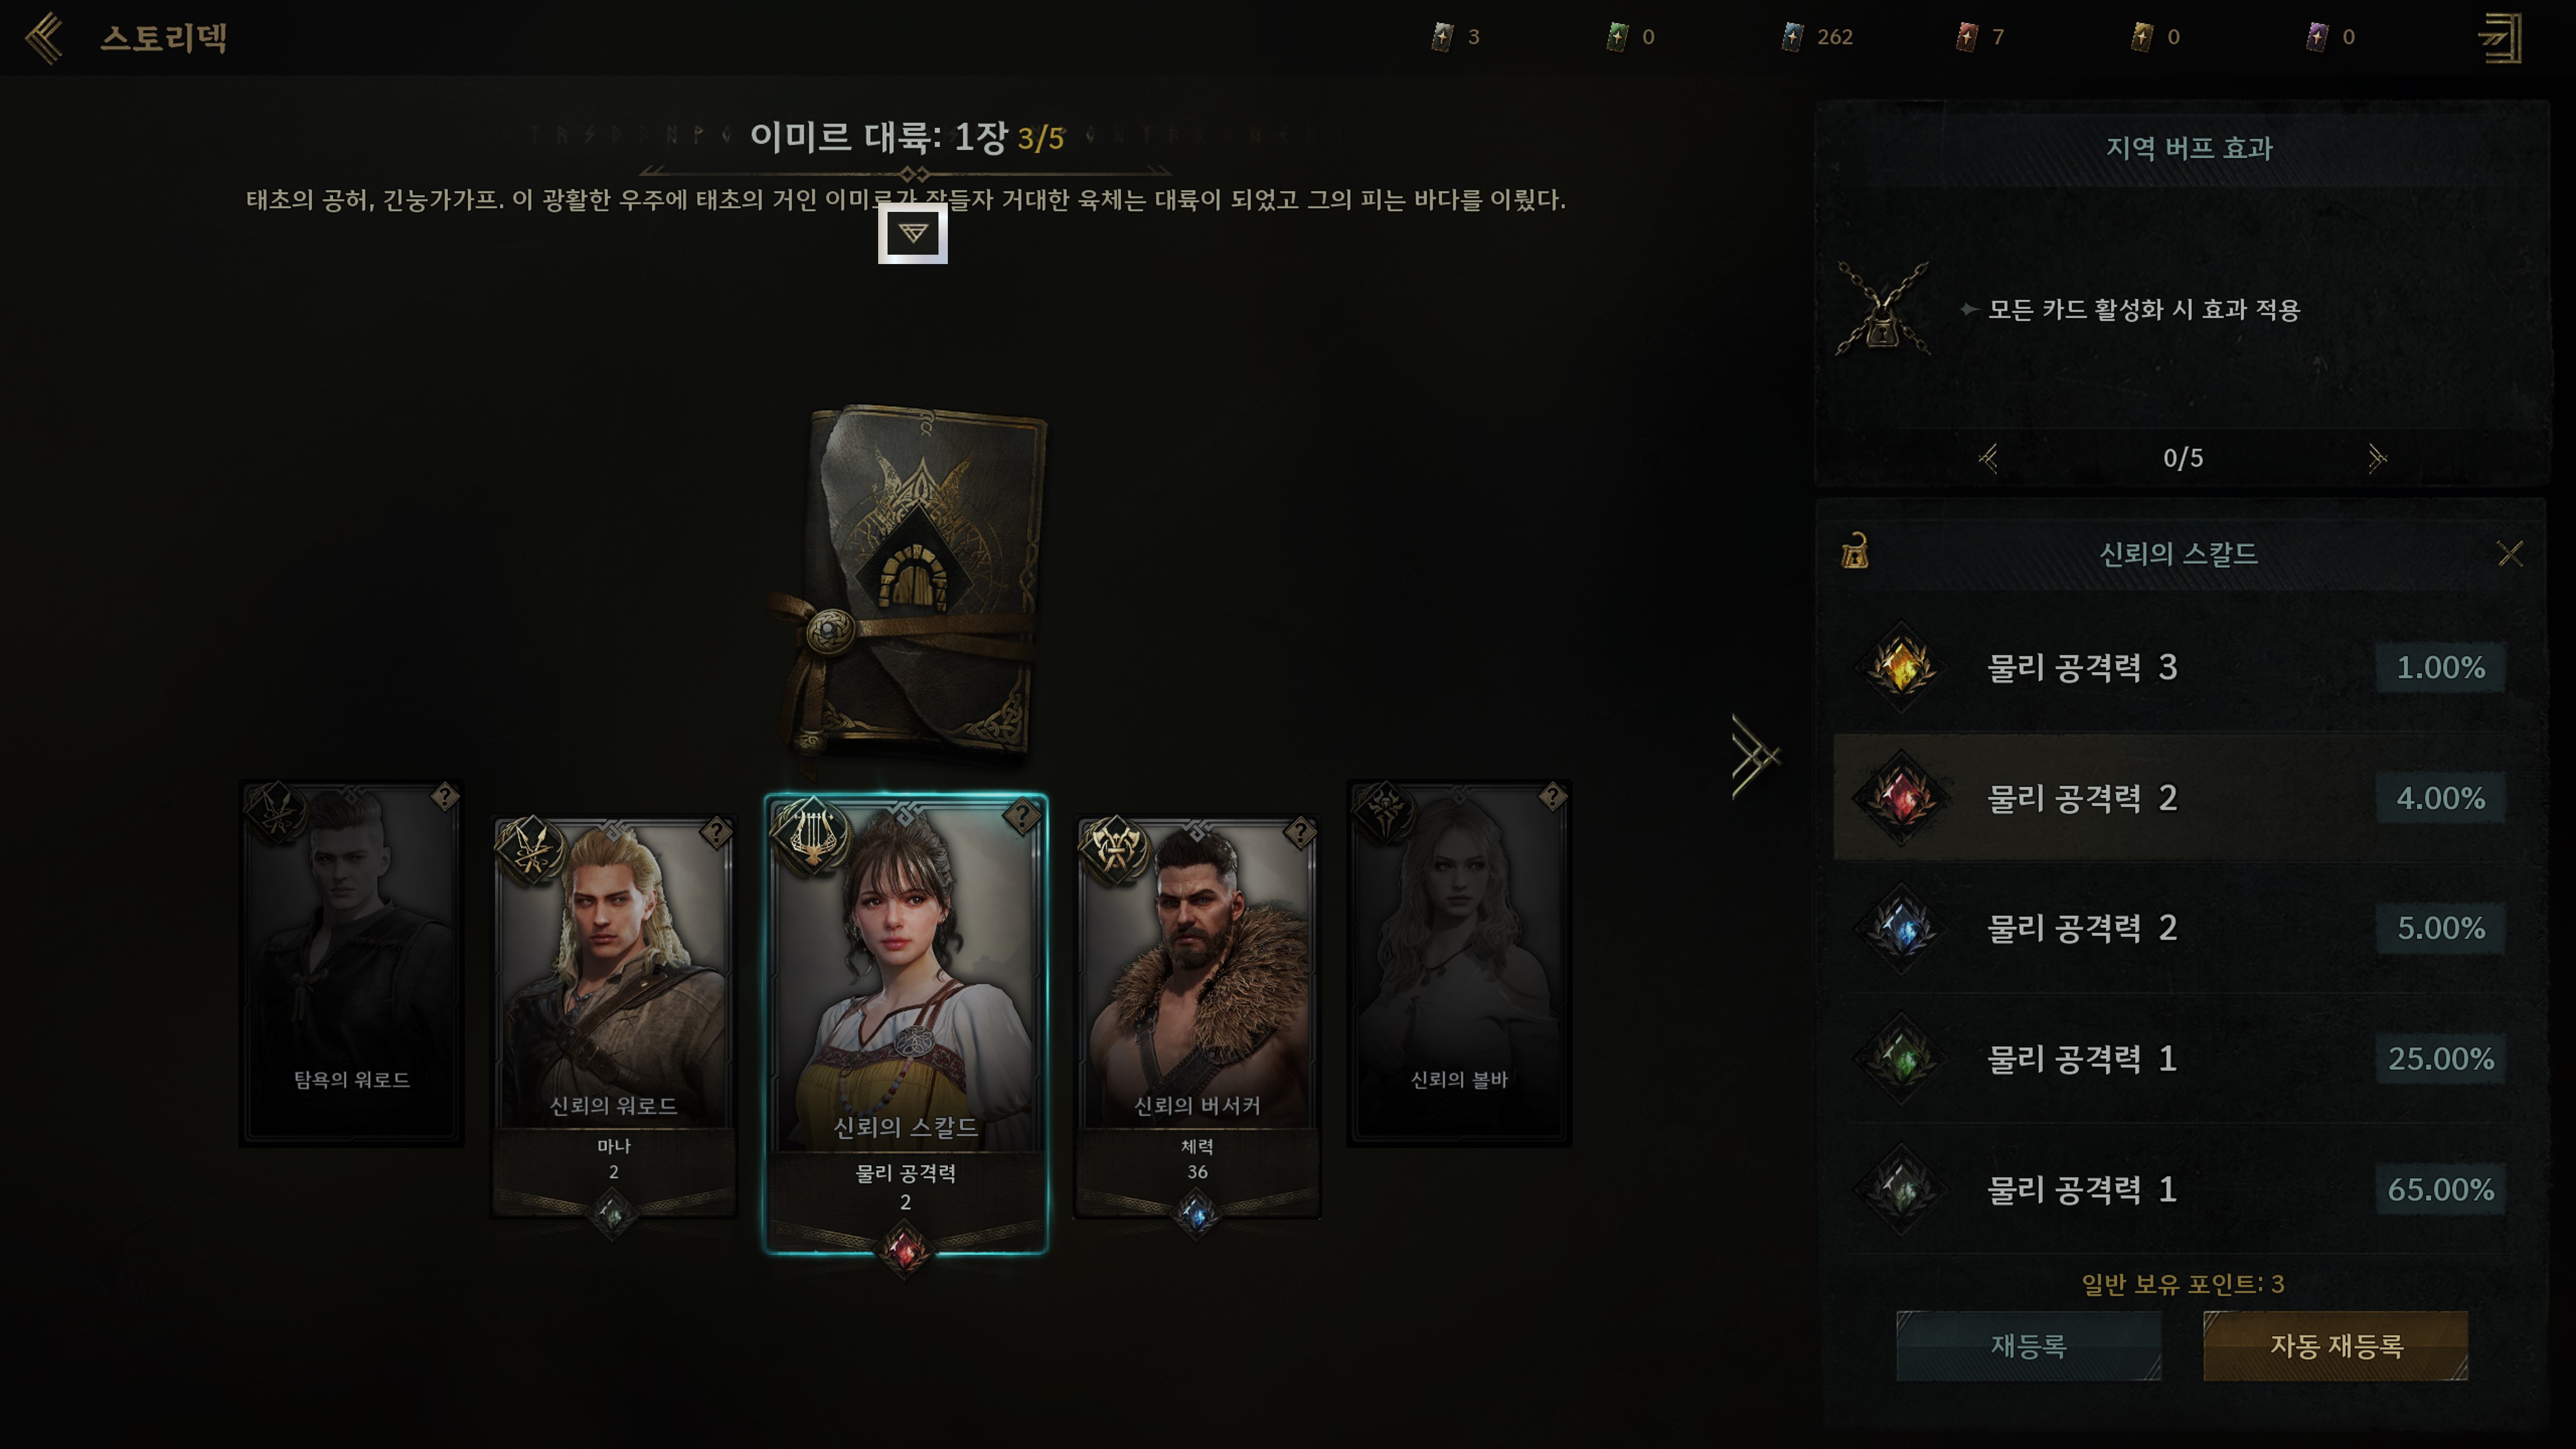The image size is (2576, 1449).
Task: Click the blue card currency icon showing 262
Action: click(x=1791, y=37)
